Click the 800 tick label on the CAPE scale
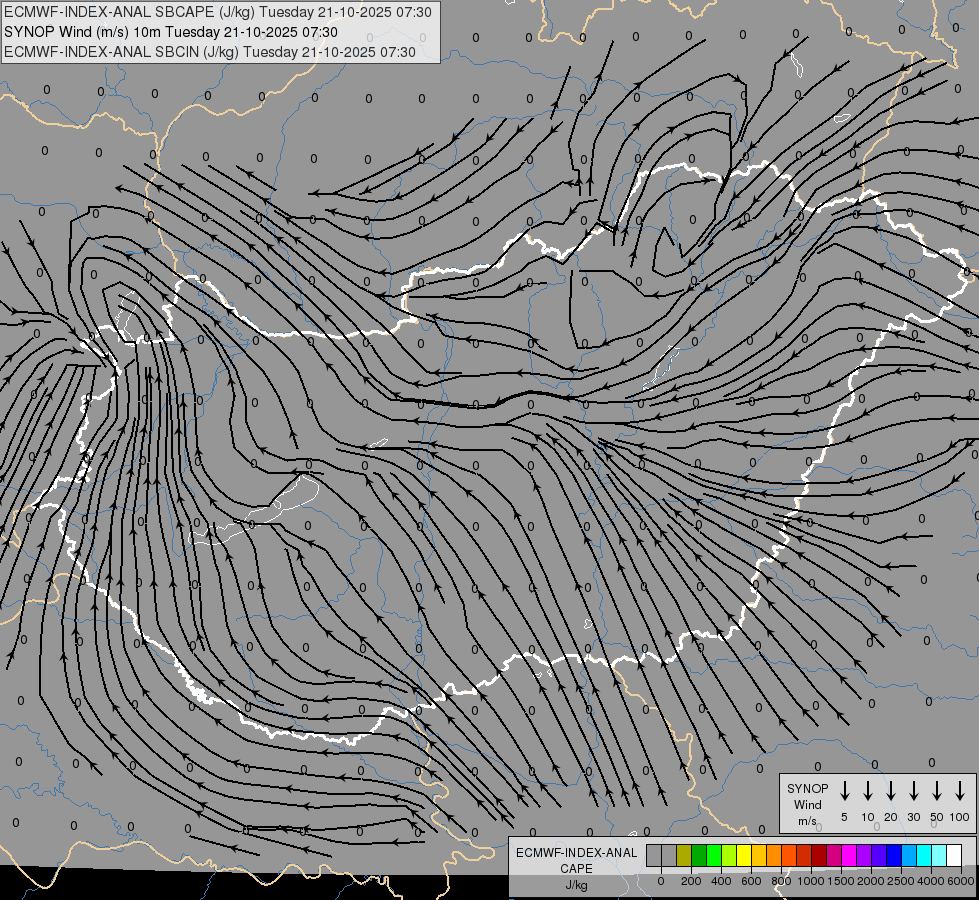The image size is (979, 900). [781, 881]
